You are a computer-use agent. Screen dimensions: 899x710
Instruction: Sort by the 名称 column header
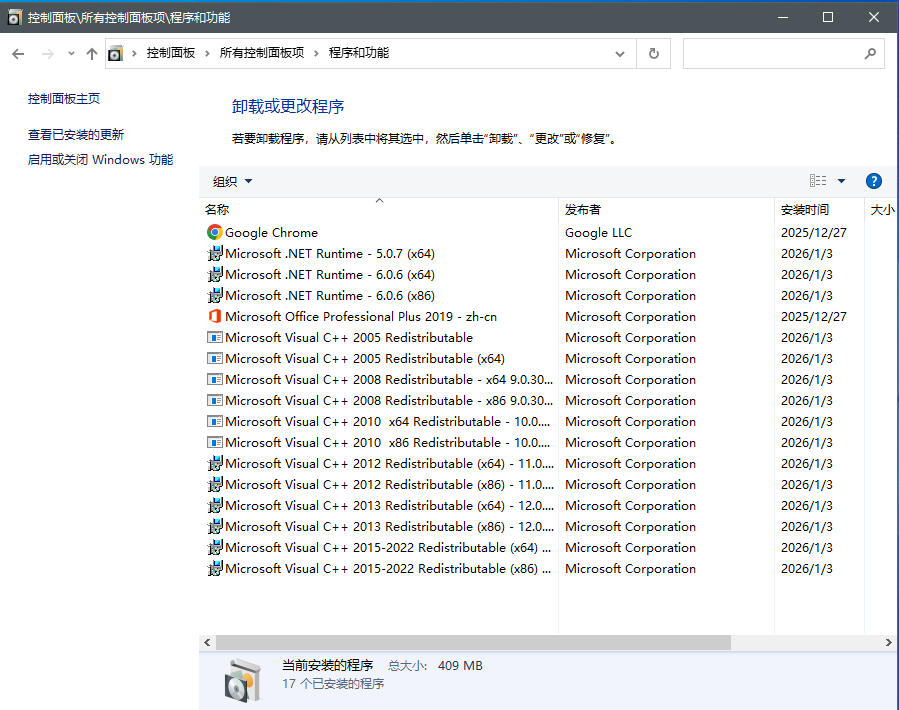[217, 210]
